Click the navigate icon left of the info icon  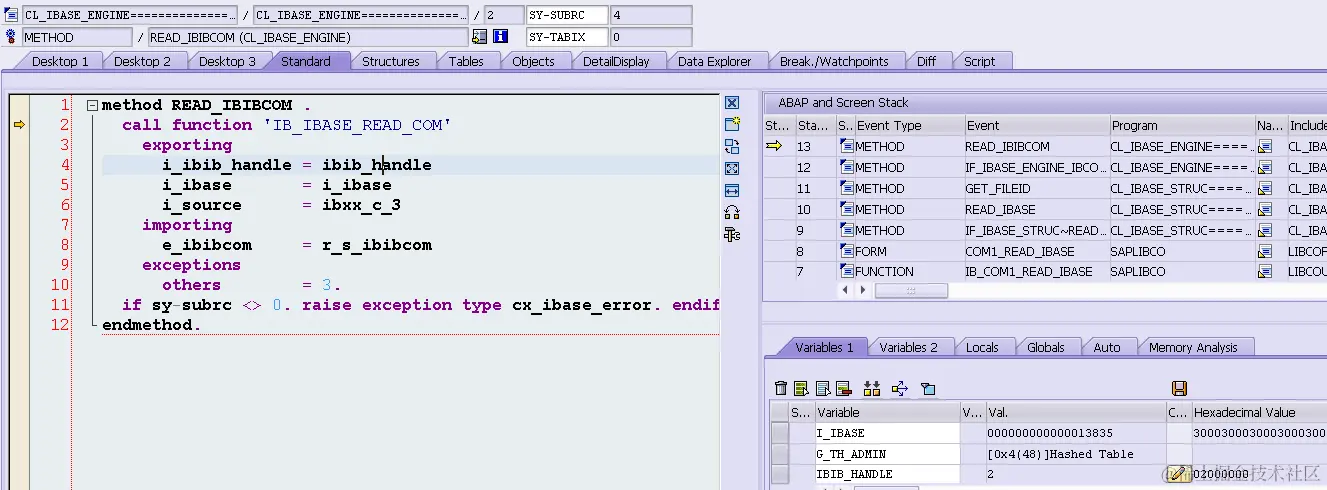tap(480, 37)
